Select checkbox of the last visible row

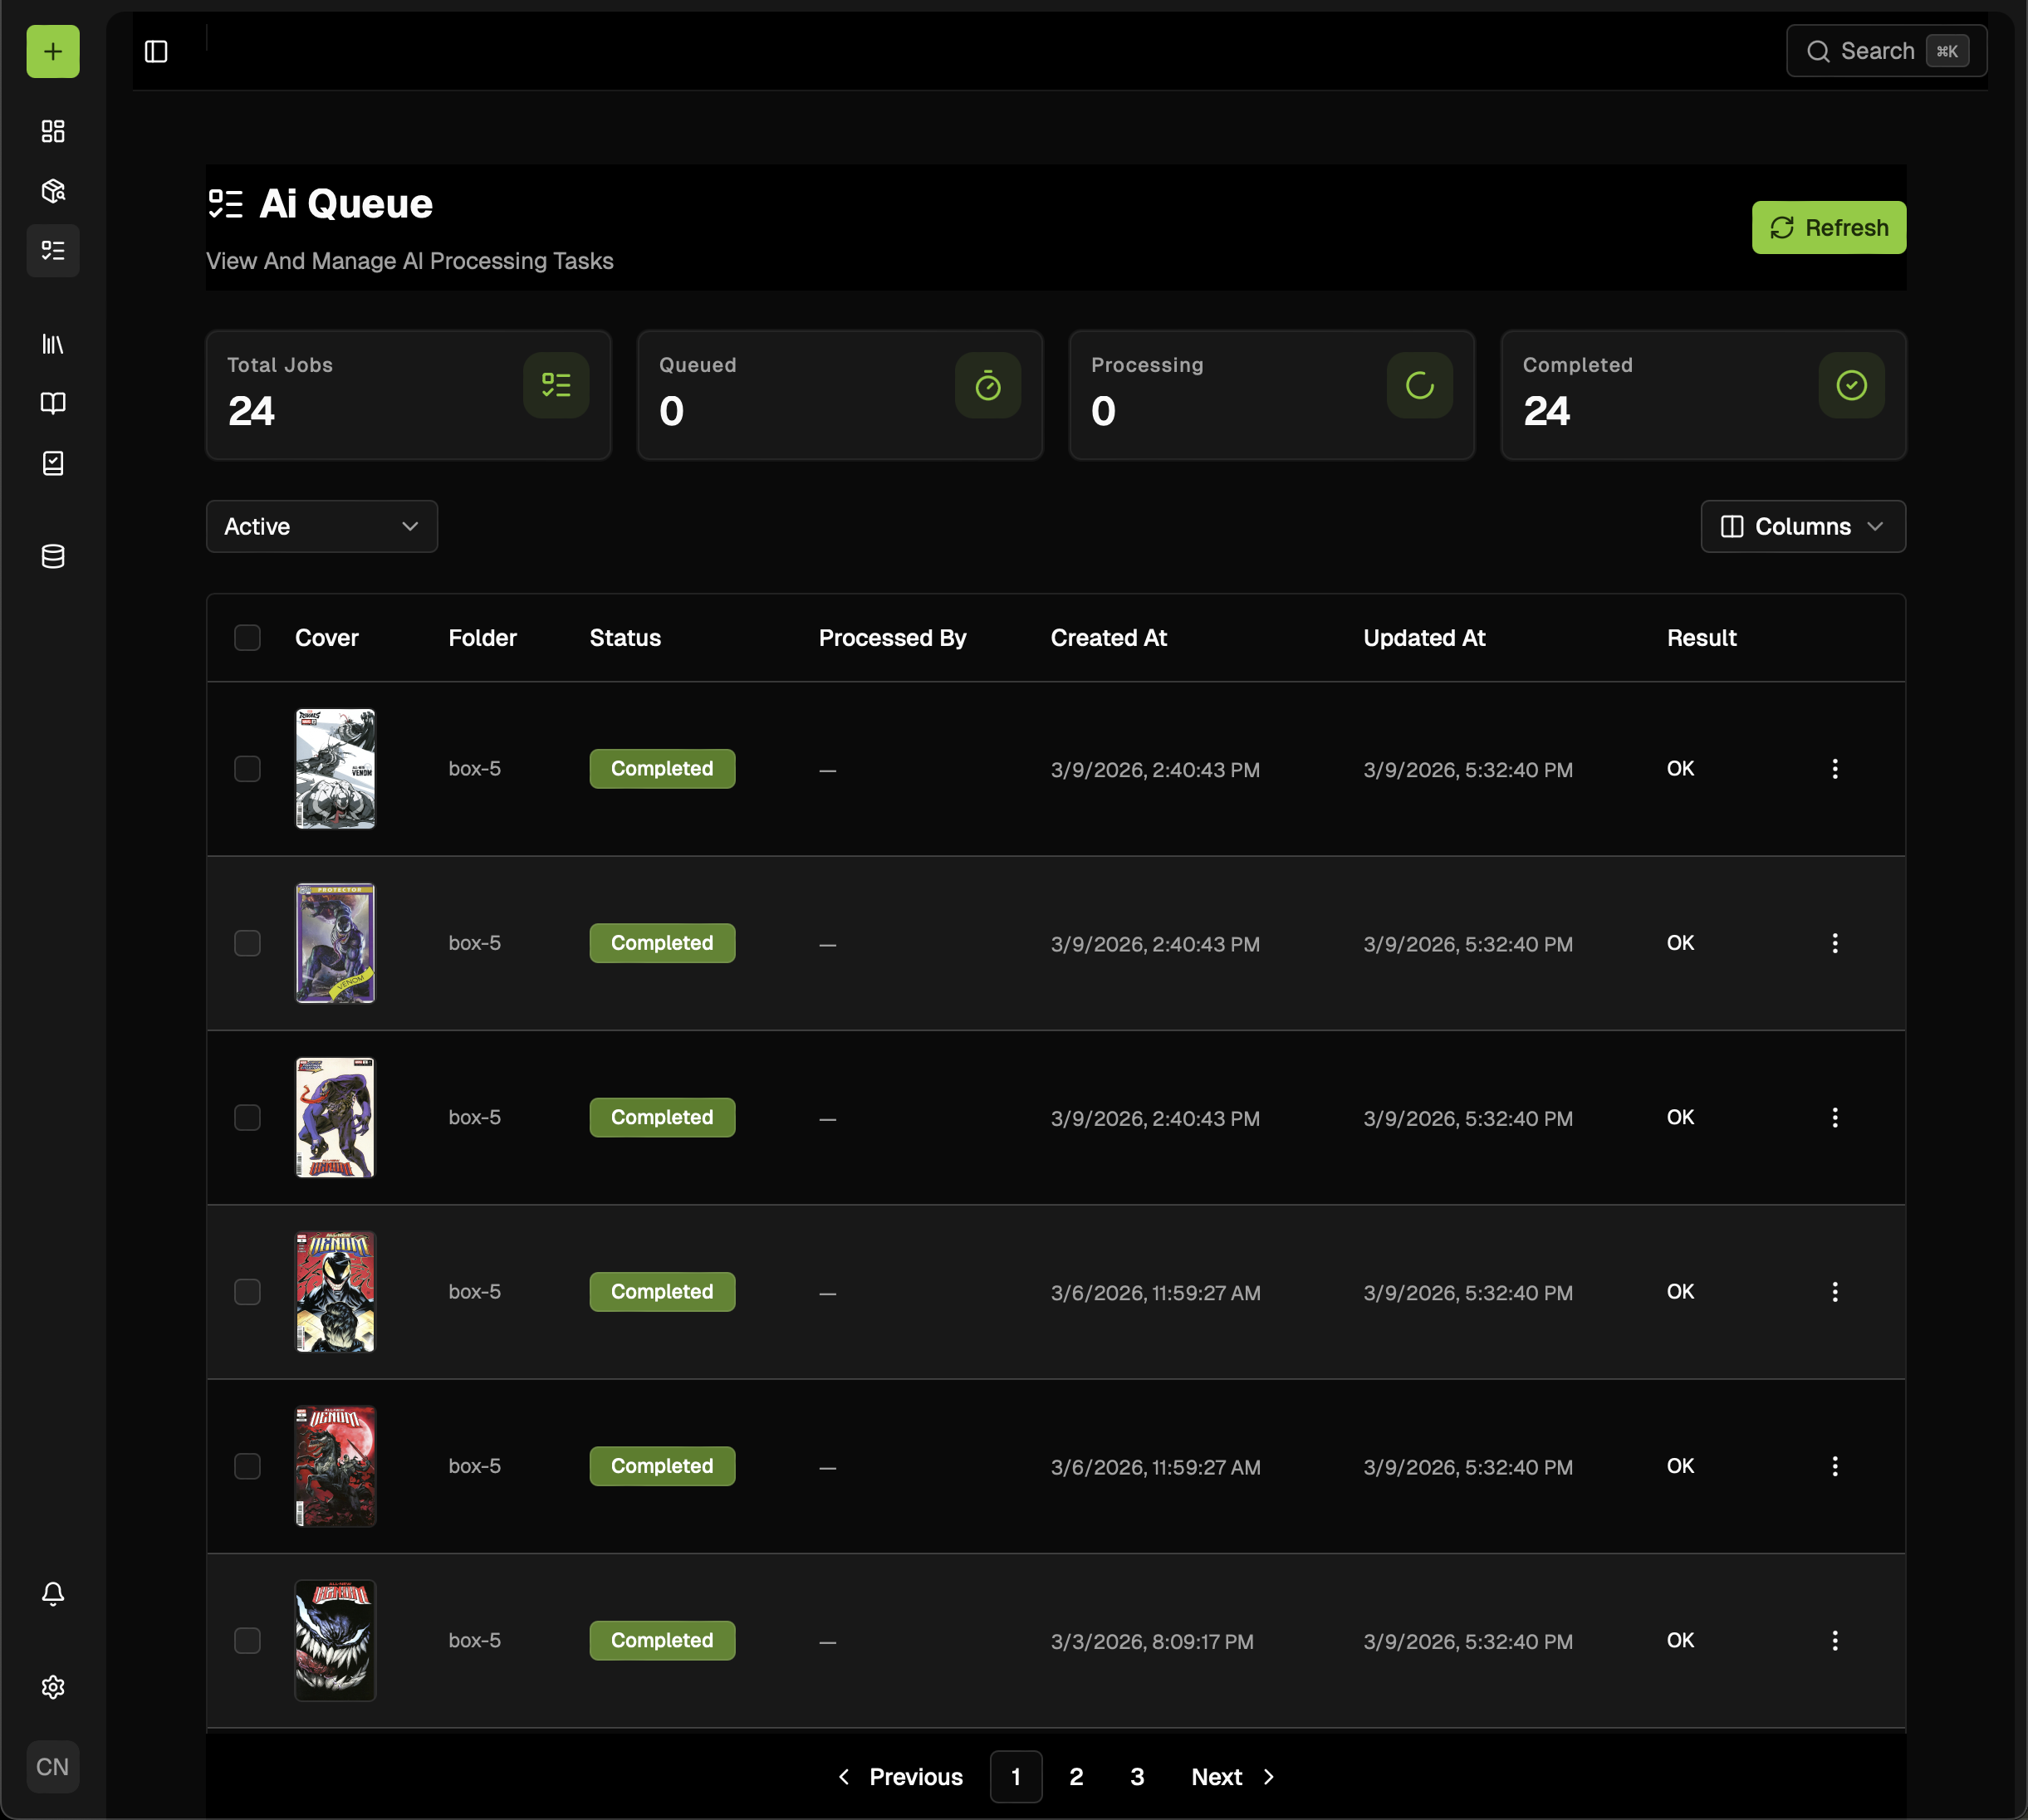[247, 1640]
